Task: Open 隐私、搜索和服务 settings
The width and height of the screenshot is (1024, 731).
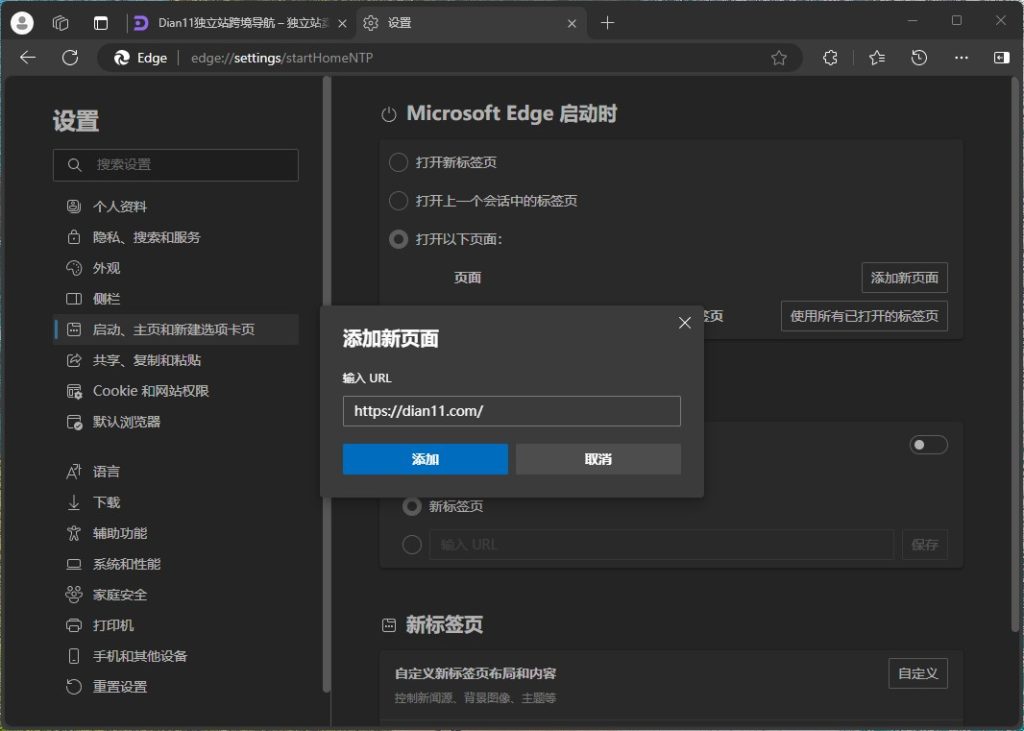Action: 176,237
